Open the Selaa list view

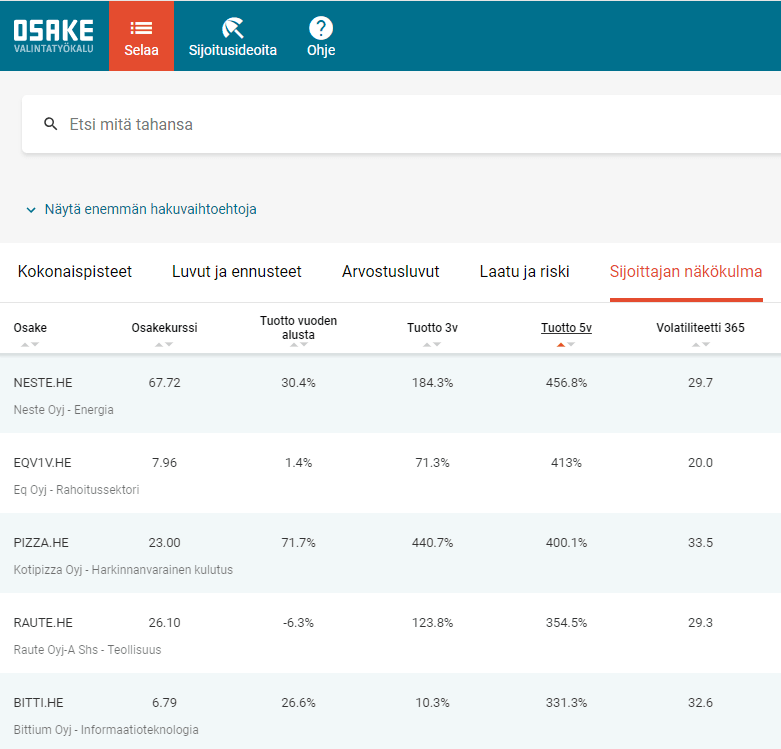pyautogui.click(x=141, y=36)
